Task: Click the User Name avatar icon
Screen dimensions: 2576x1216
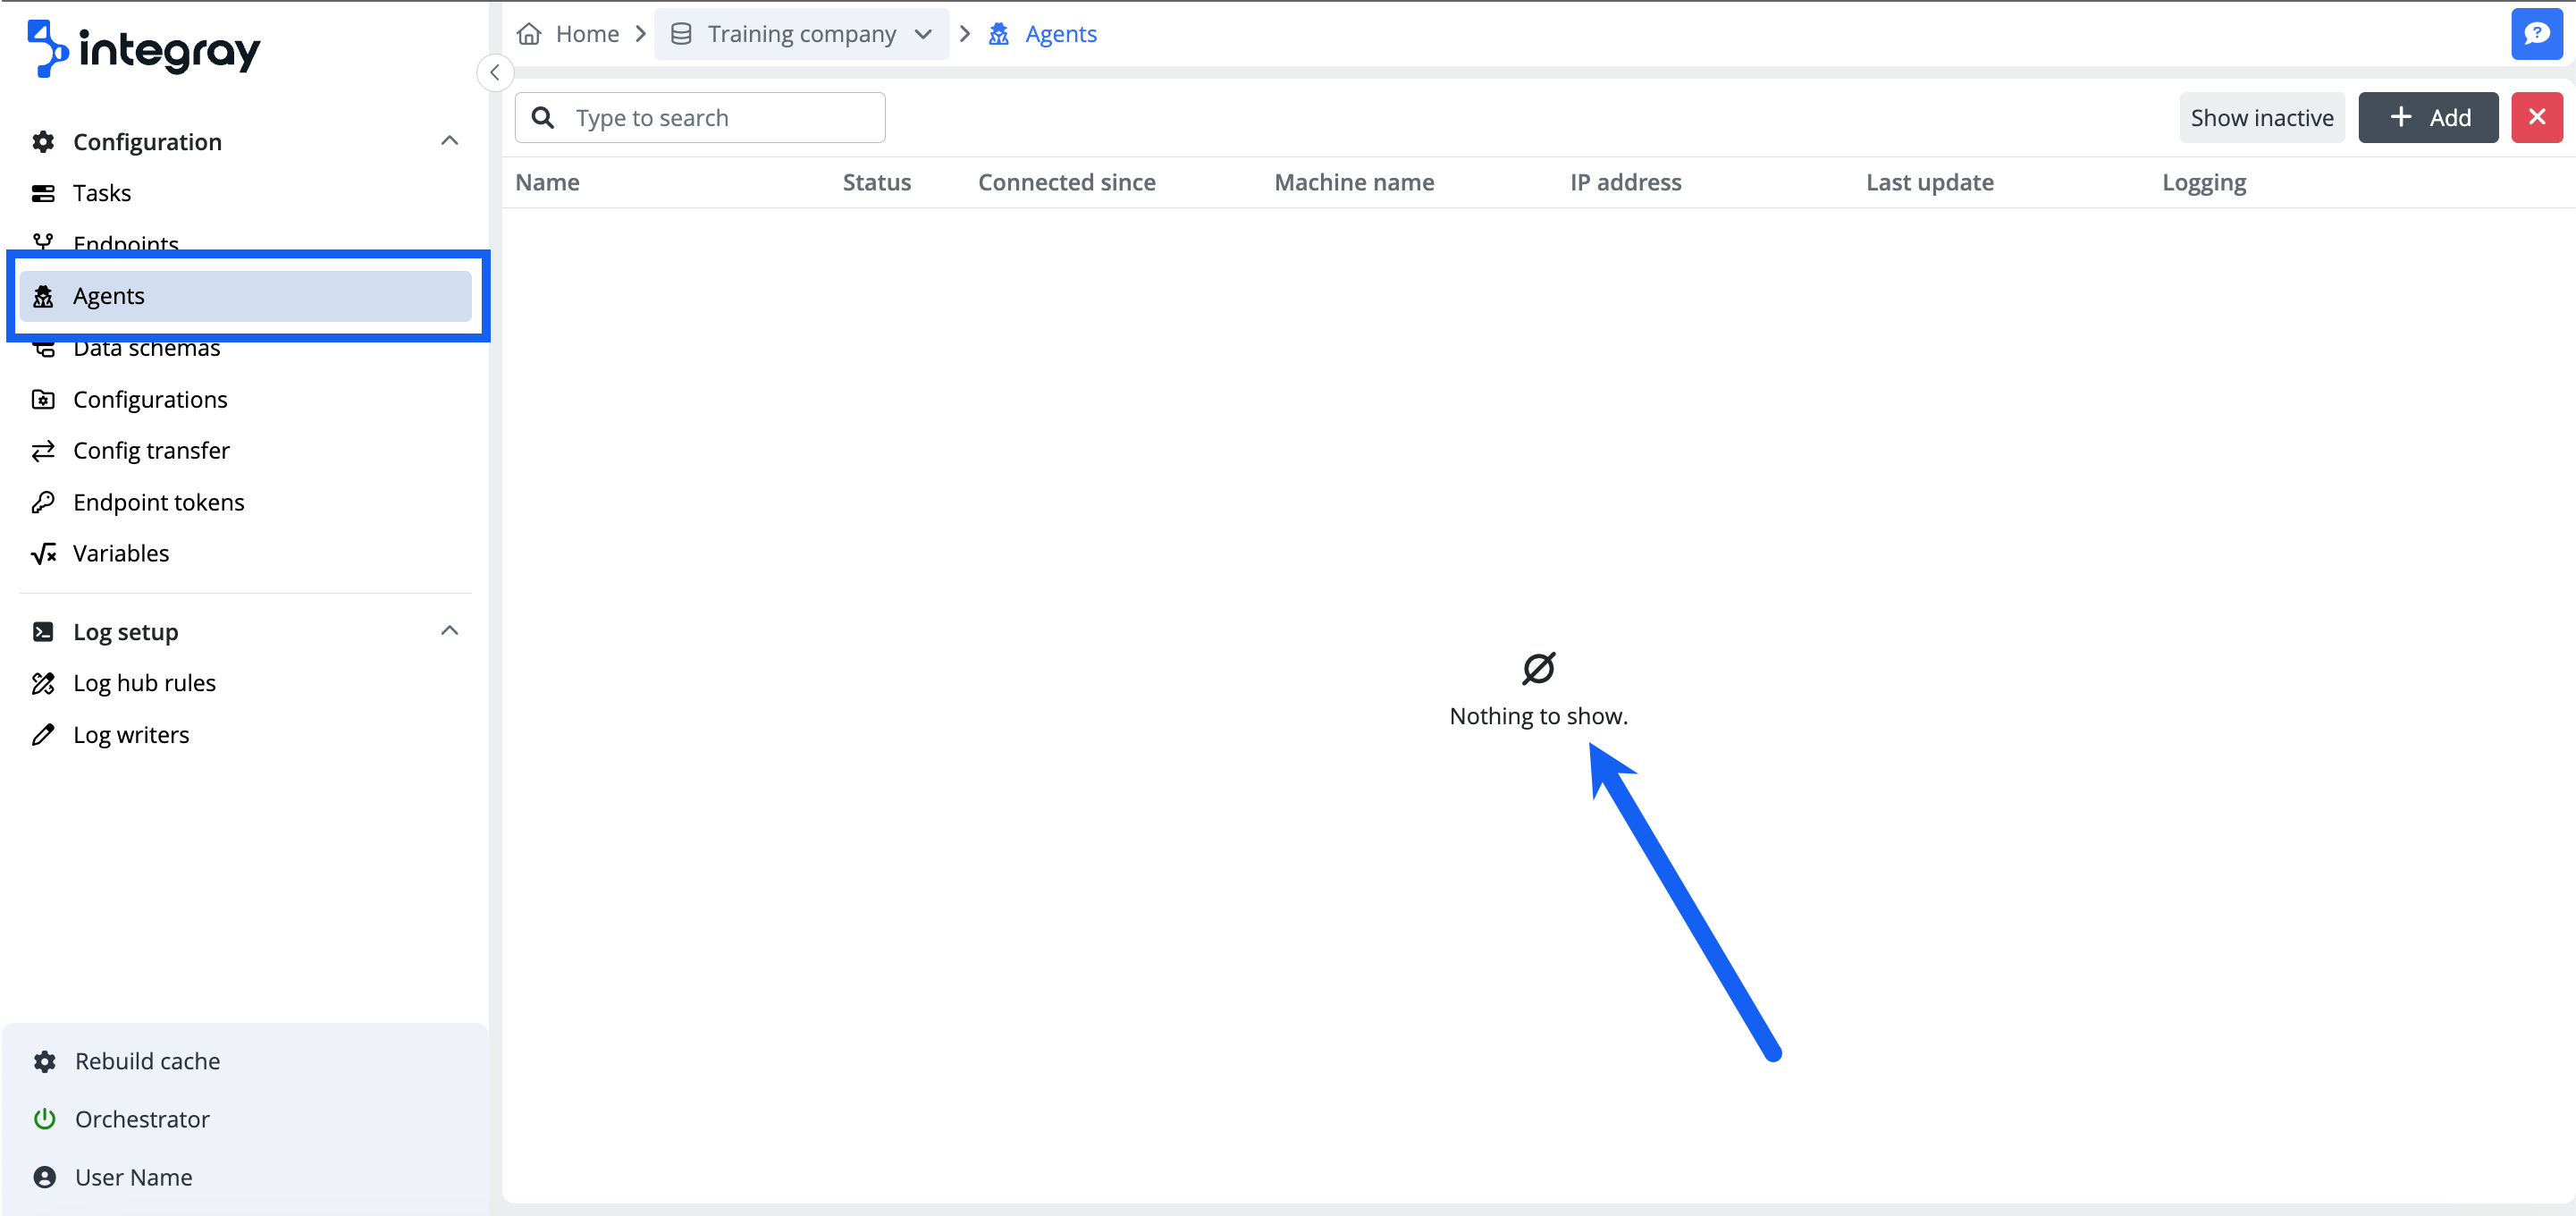Action: pos(44,1177)
